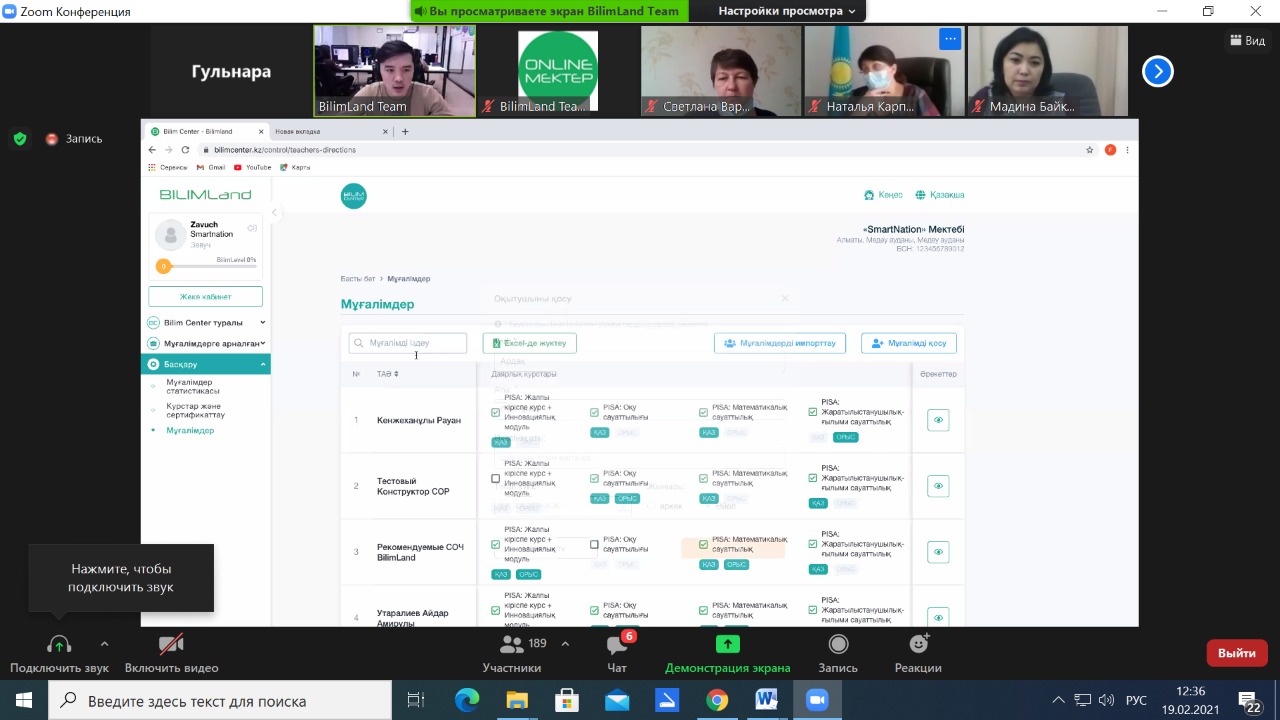Viewport: 1280px width, 720px height.
Task: Click the green Share Screen icon
Action: point(728,645)
